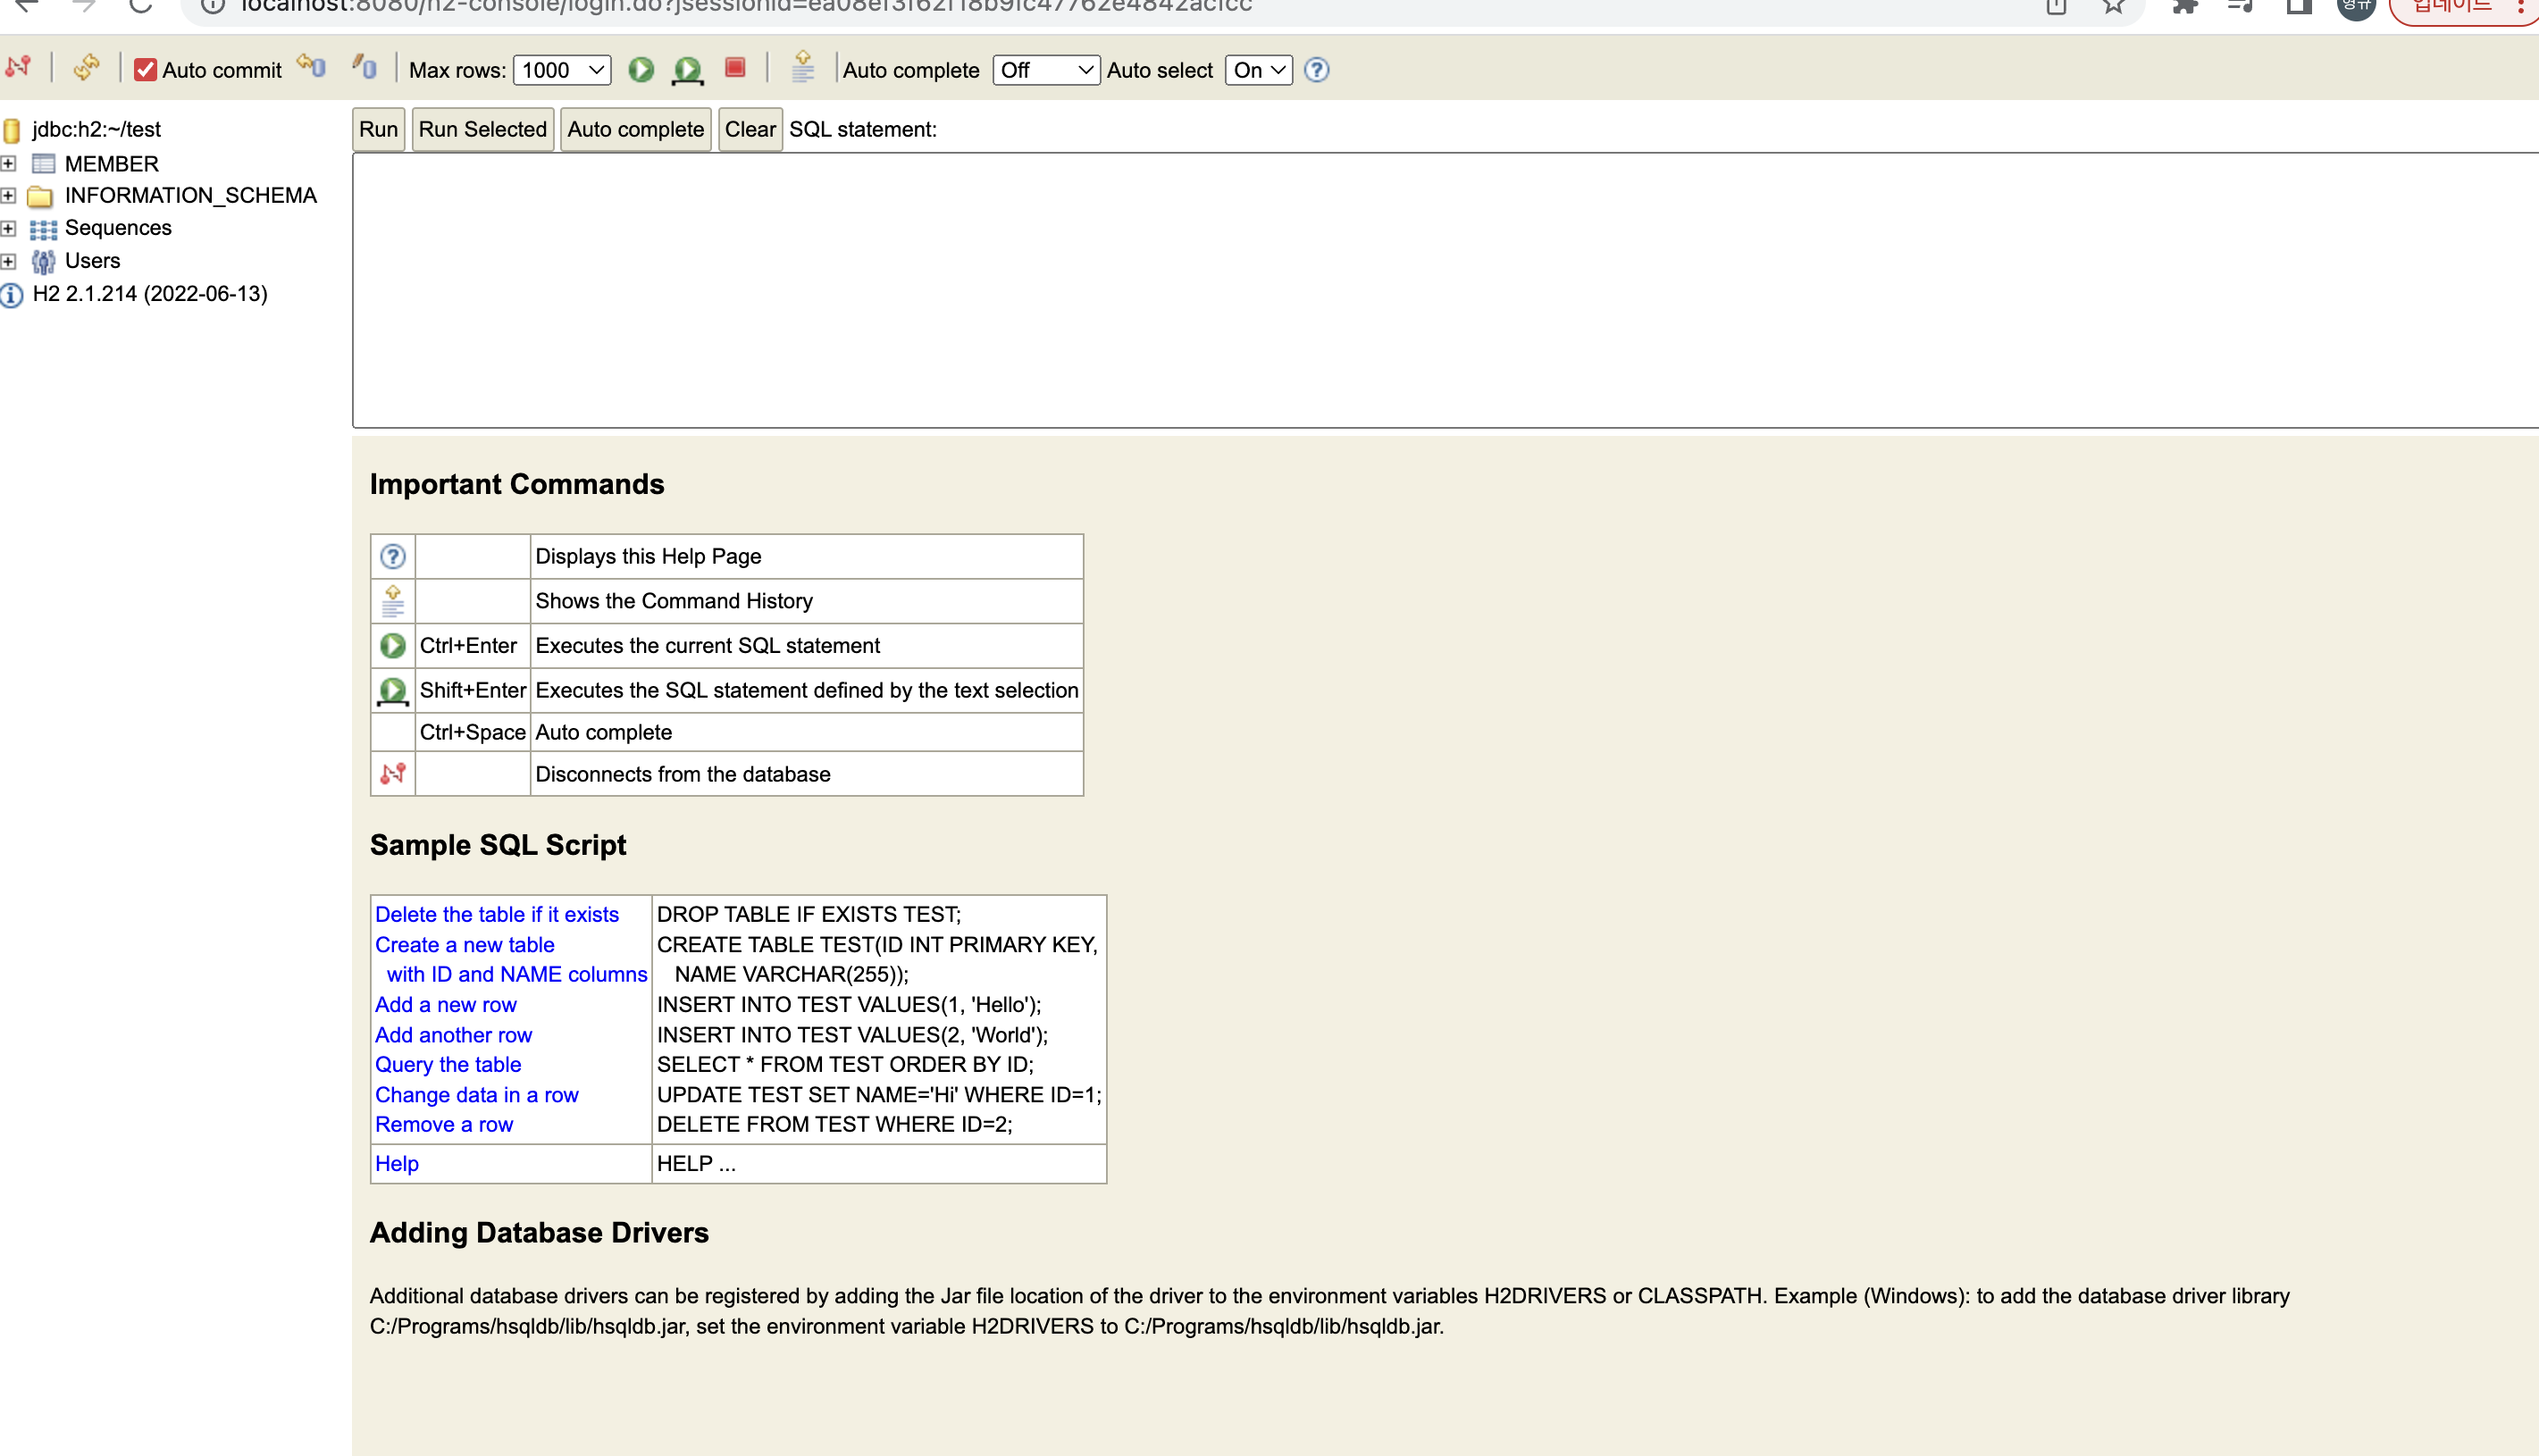
Task: Click the 'DROP TABLE IF EXISTS TEST;' text
Action: coord(809,914)
